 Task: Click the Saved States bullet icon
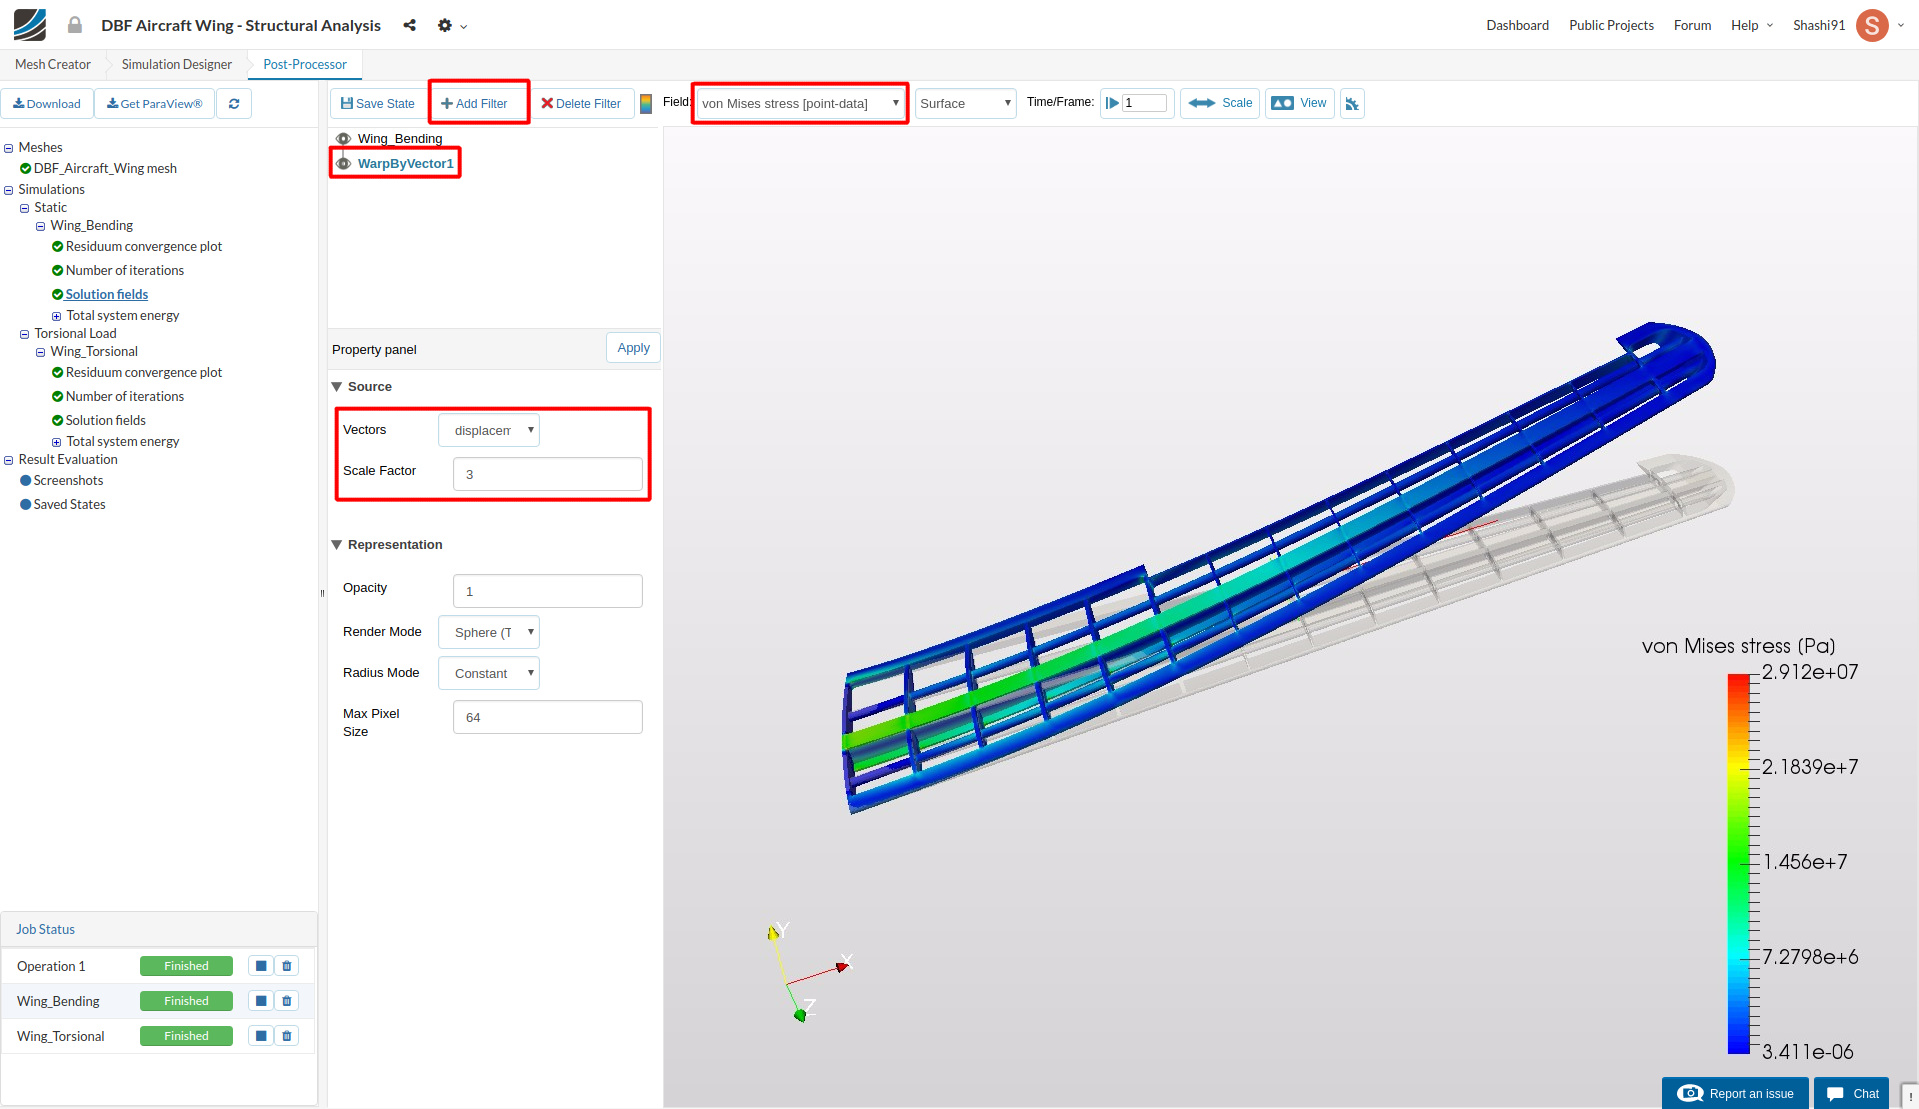25,505
